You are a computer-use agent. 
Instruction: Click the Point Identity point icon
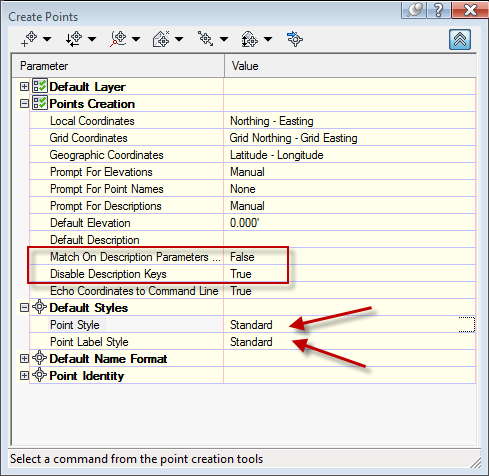39,375
